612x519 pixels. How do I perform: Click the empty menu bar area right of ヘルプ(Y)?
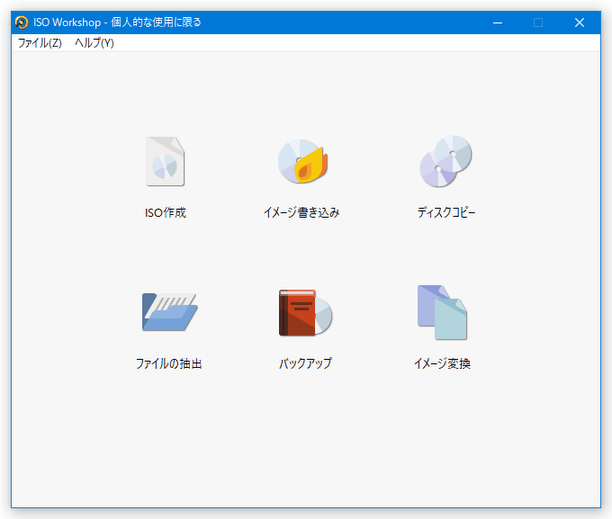[x=350, y=43]
